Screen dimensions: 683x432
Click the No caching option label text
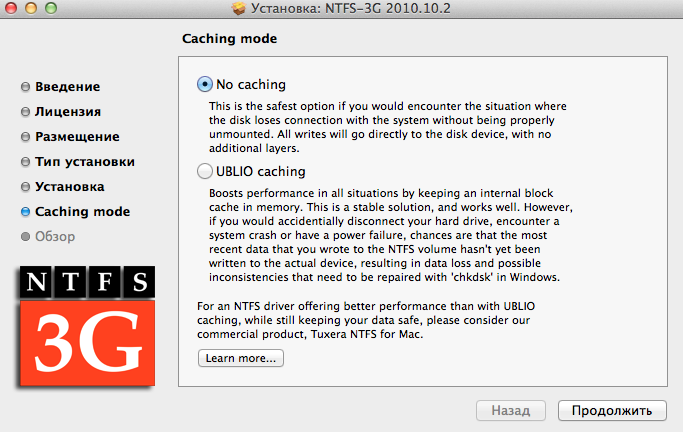click(251, 84)
